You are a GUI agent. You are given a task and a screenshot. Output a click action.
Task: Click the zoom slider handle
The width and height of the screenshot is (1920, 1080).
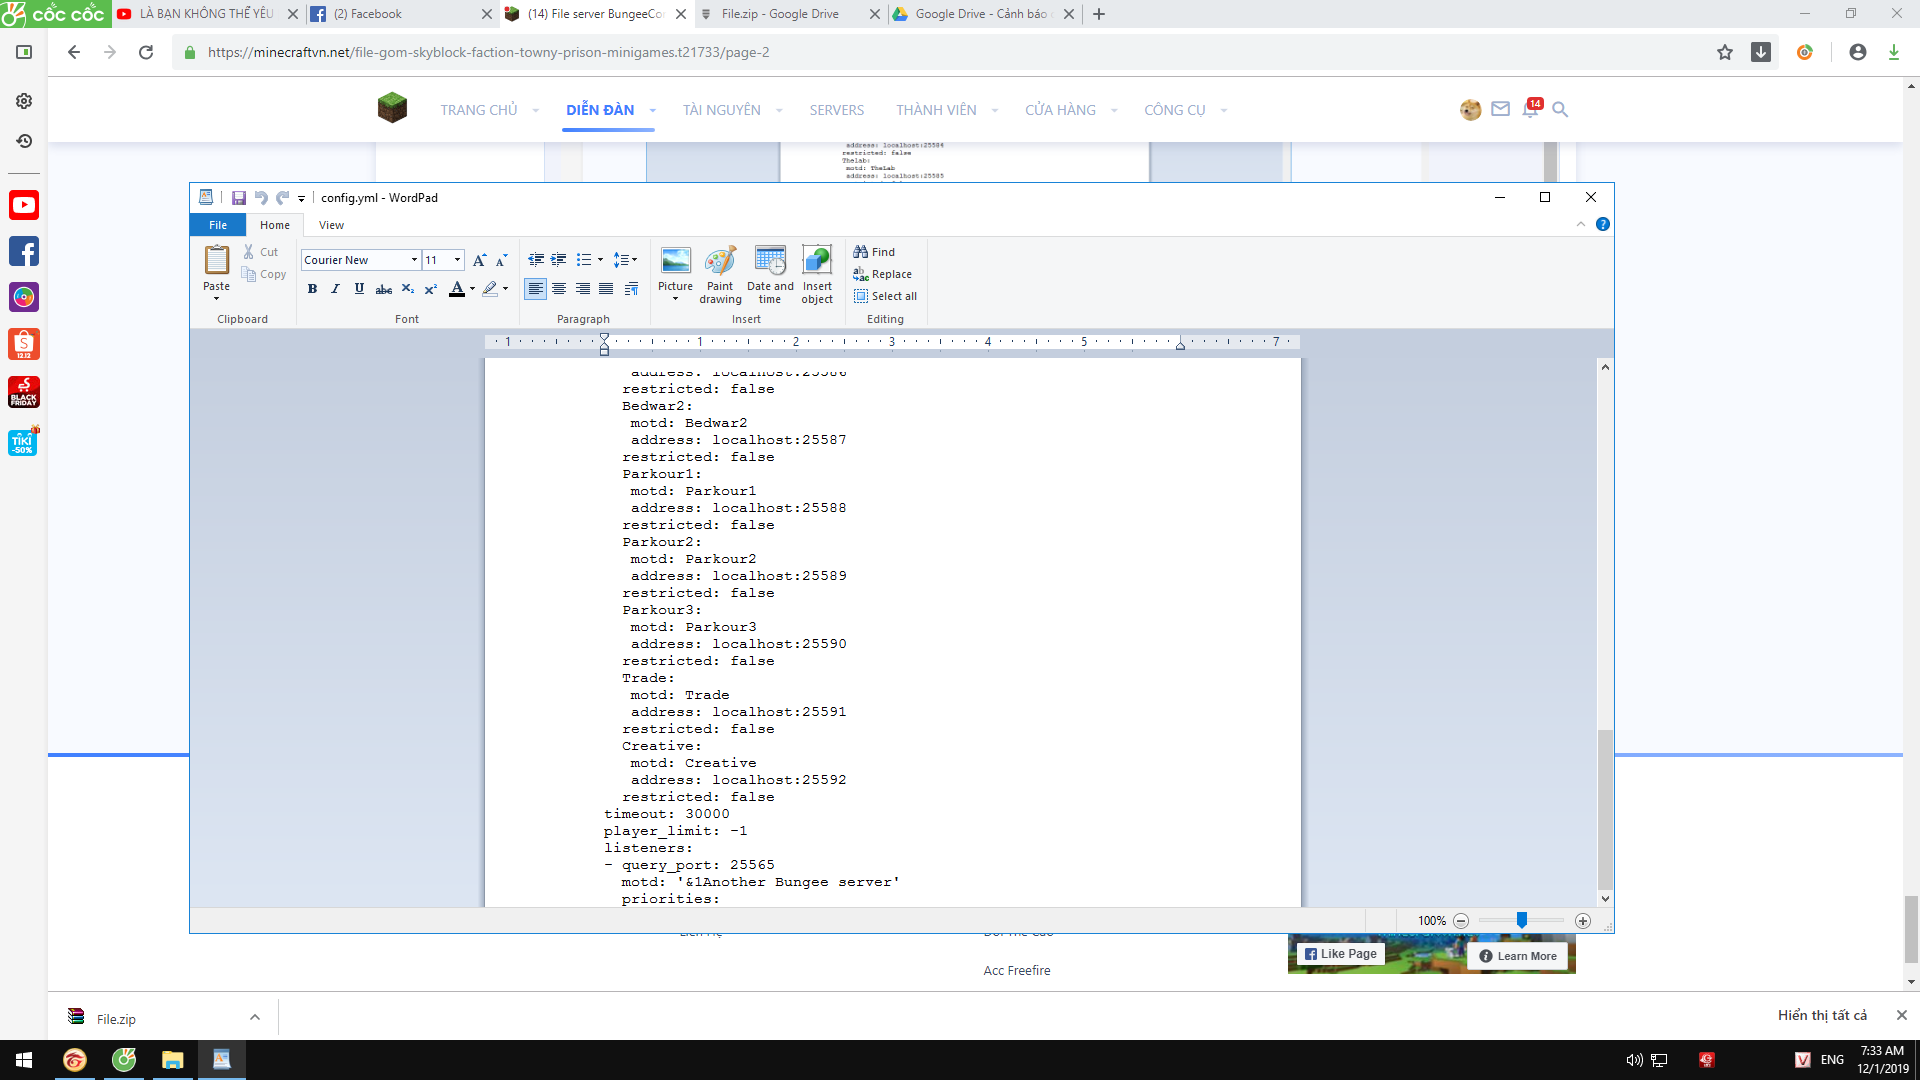pos(1521,920)
